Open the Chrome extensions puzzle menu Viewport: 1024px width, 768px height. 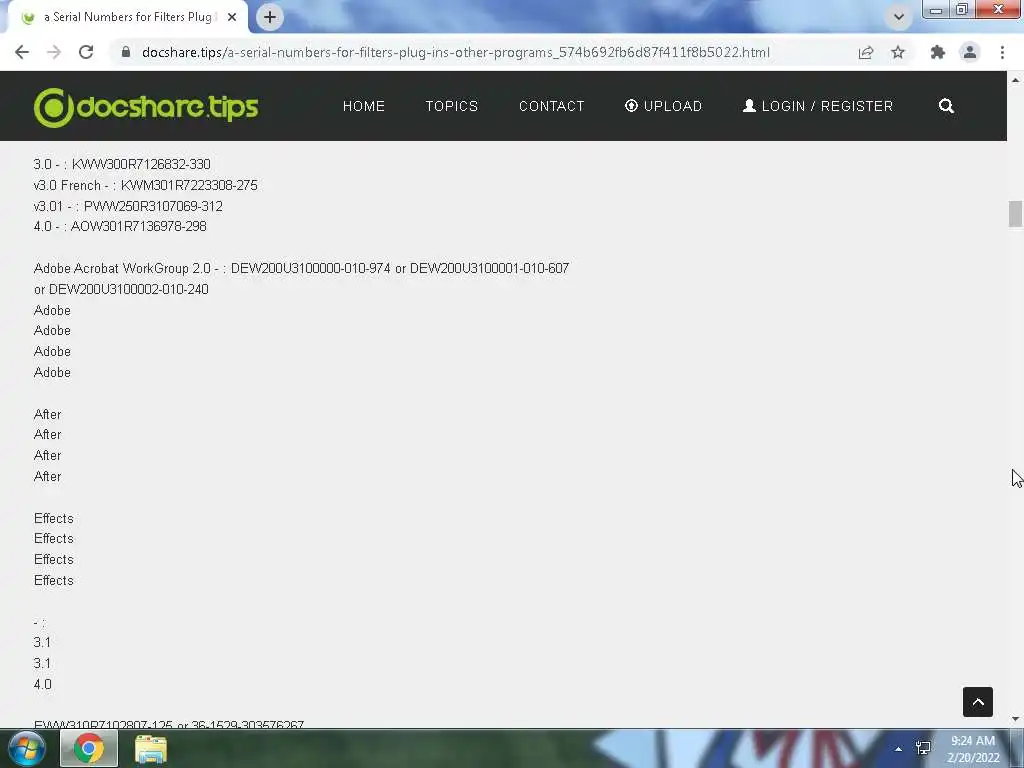tap(938, 52)
